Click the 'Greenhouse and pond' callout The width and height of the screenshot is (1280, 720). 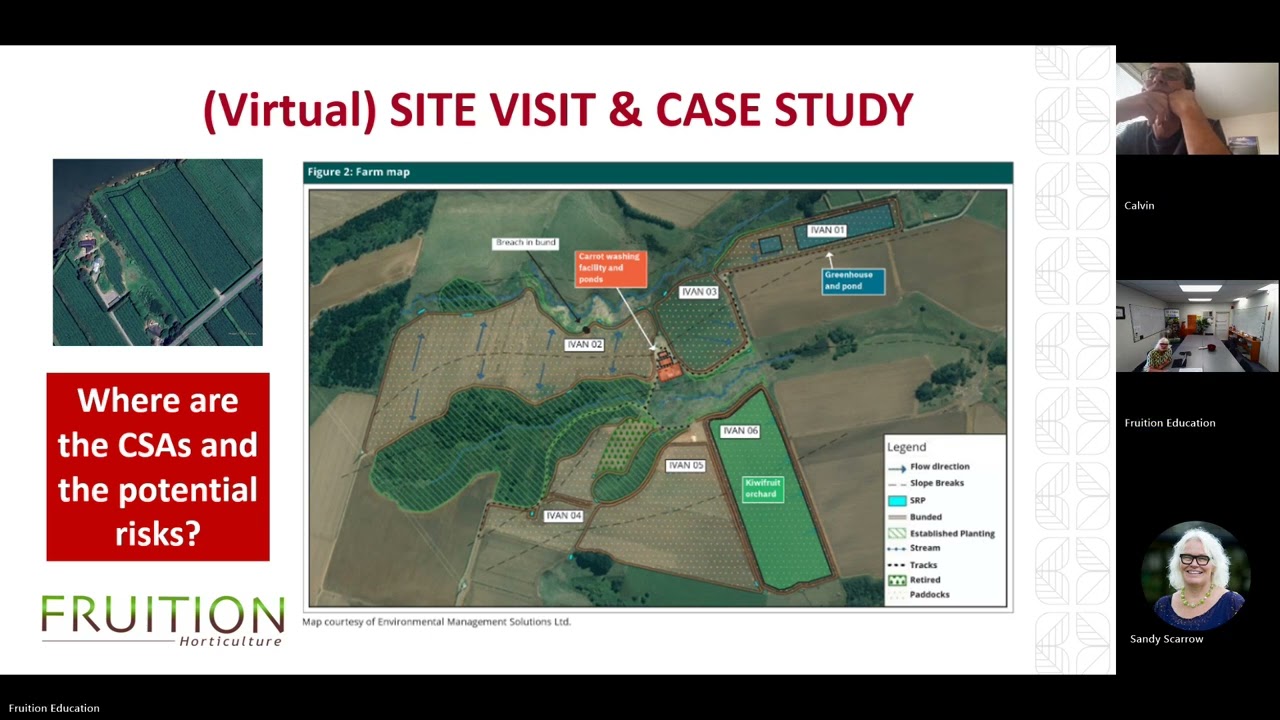point(853,281)
